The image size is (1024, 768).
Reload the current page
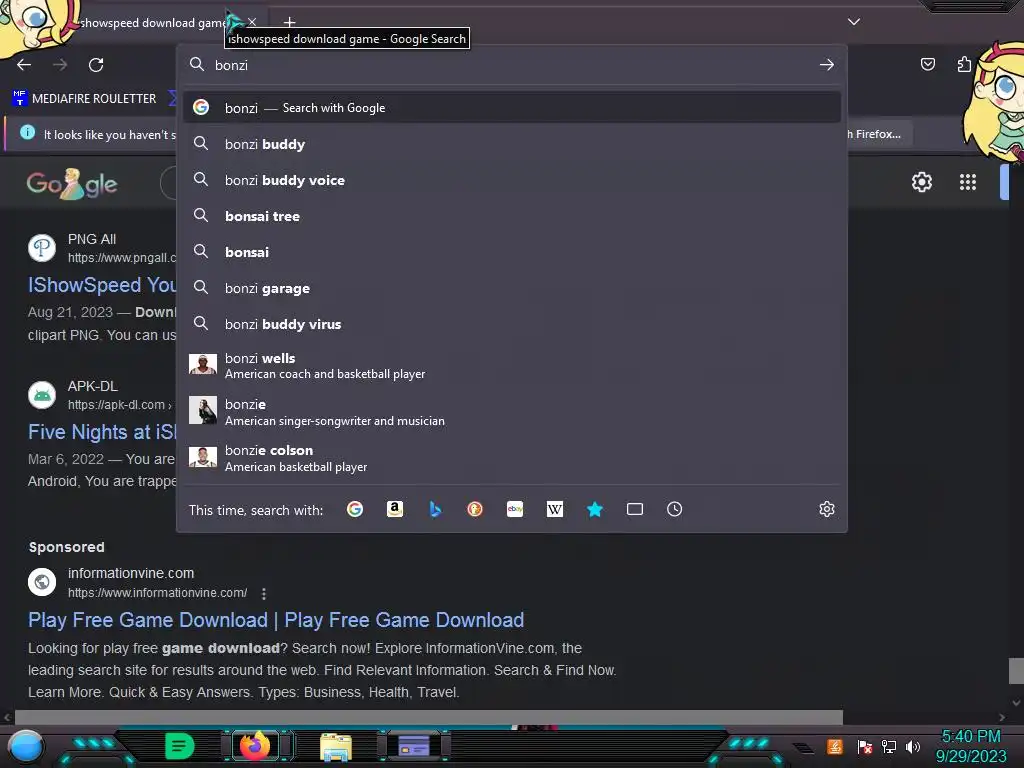pos(96,65)
